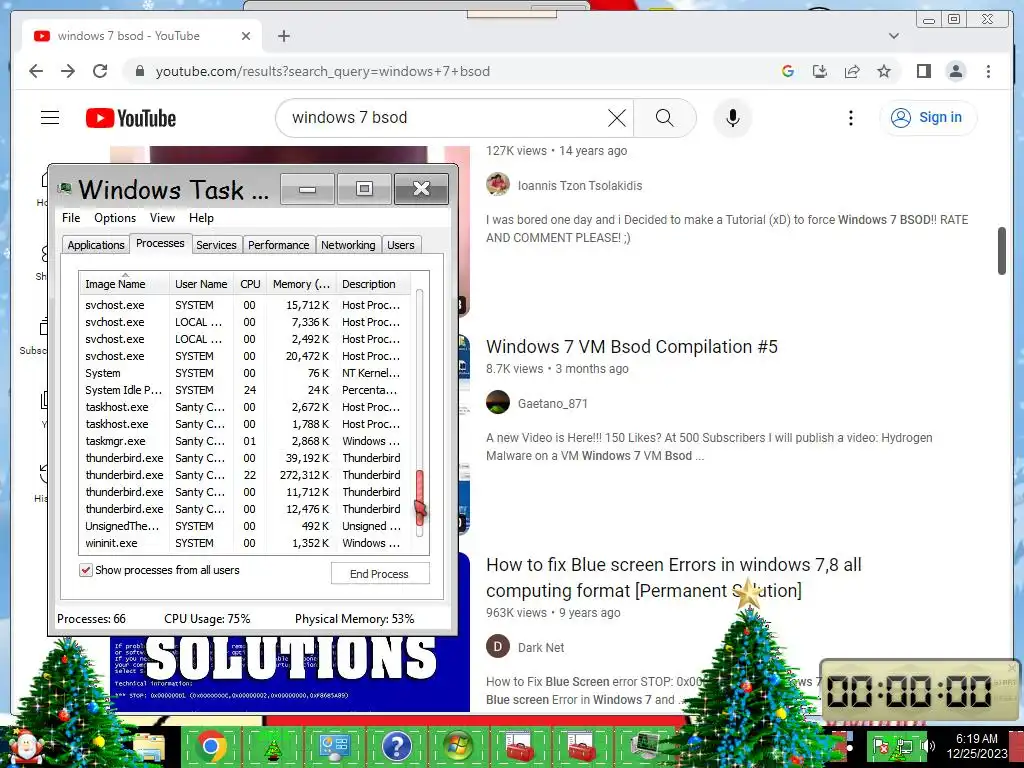Select the taskmgr.exe process row
This screenshot has width=1024, height=768.
coord(245,441)
